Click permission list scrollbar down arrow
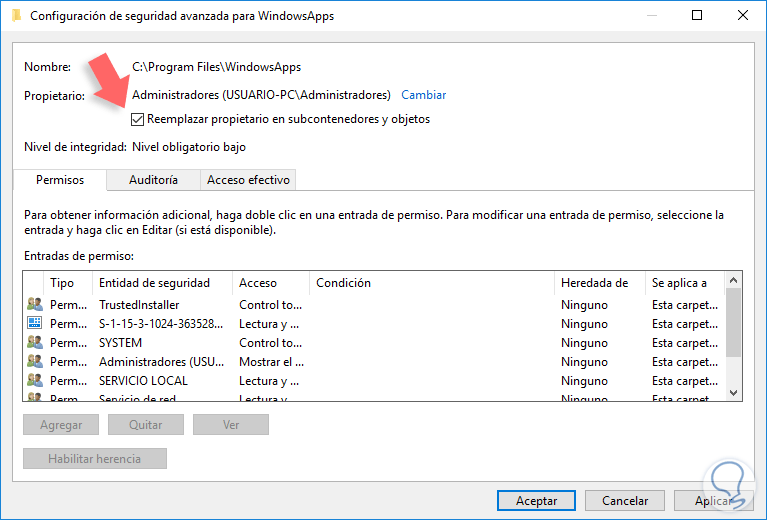Screen dimensions: 767x520 [733, 392]
